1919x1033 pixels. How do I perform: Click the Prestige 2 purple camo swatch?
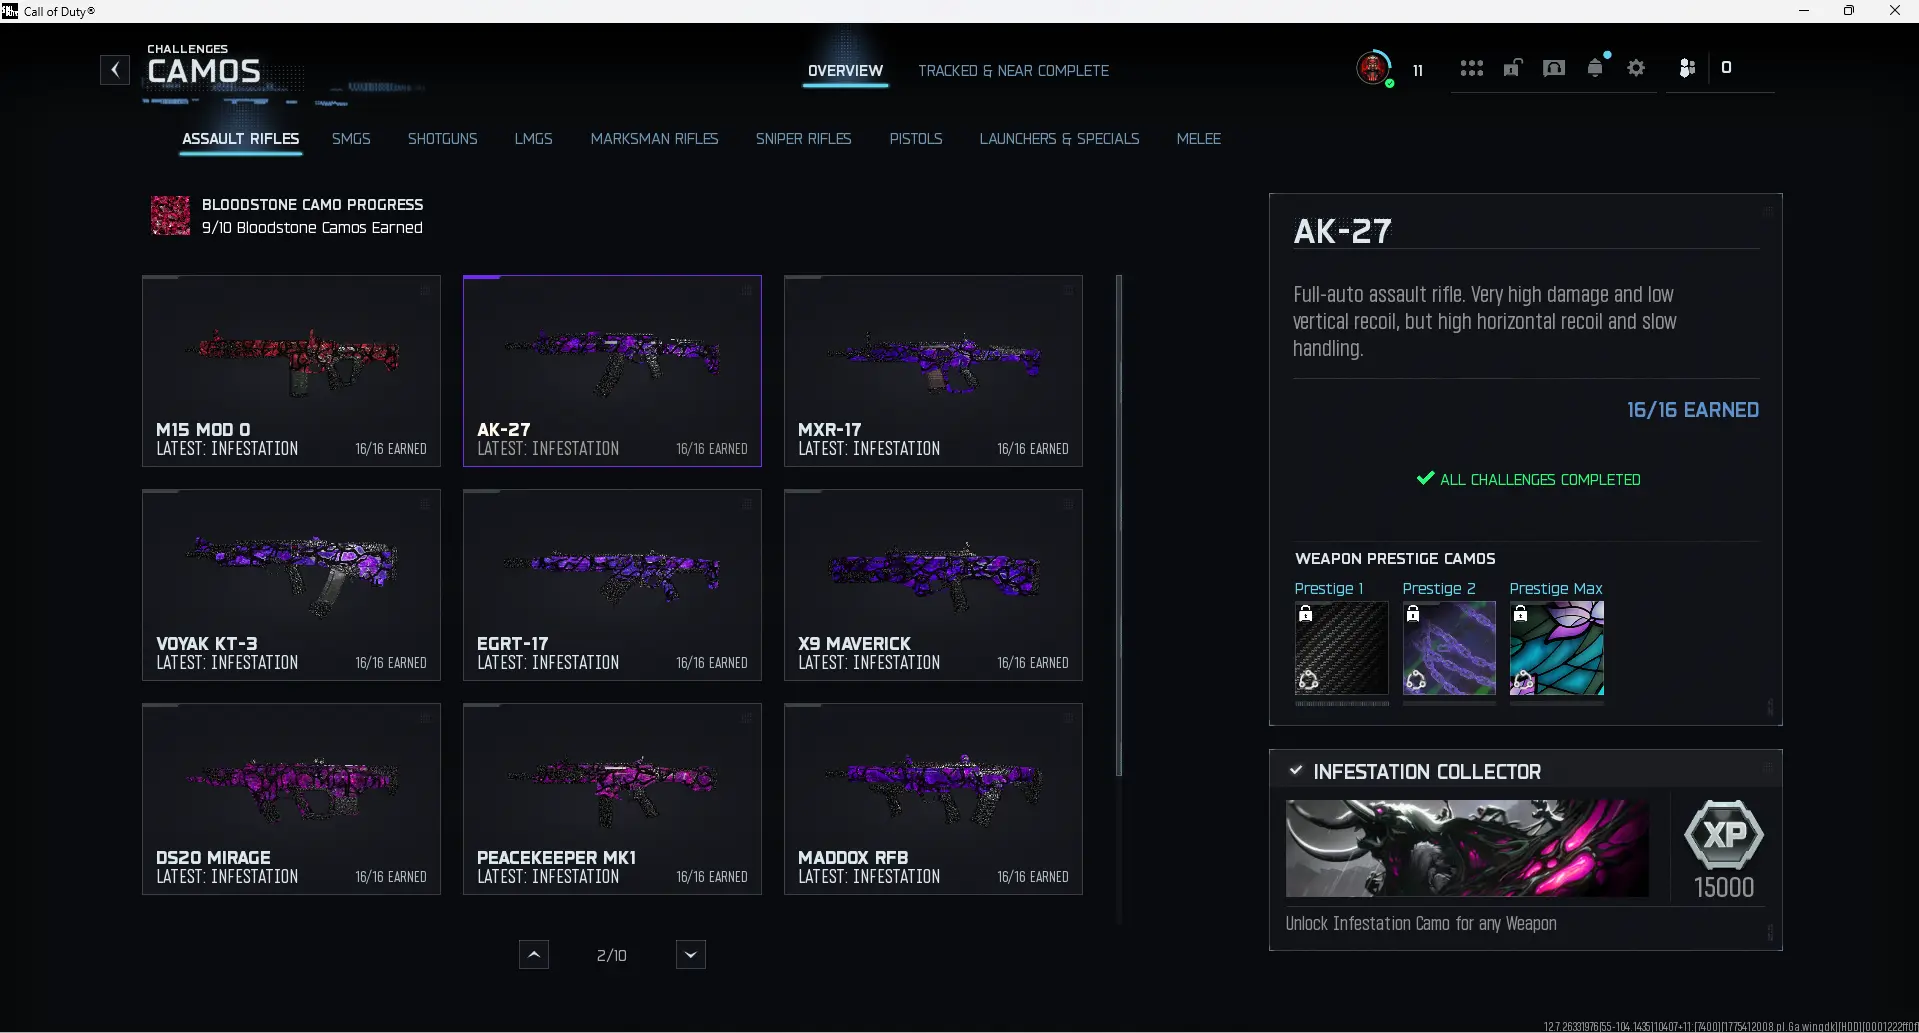coord(1449,648)
